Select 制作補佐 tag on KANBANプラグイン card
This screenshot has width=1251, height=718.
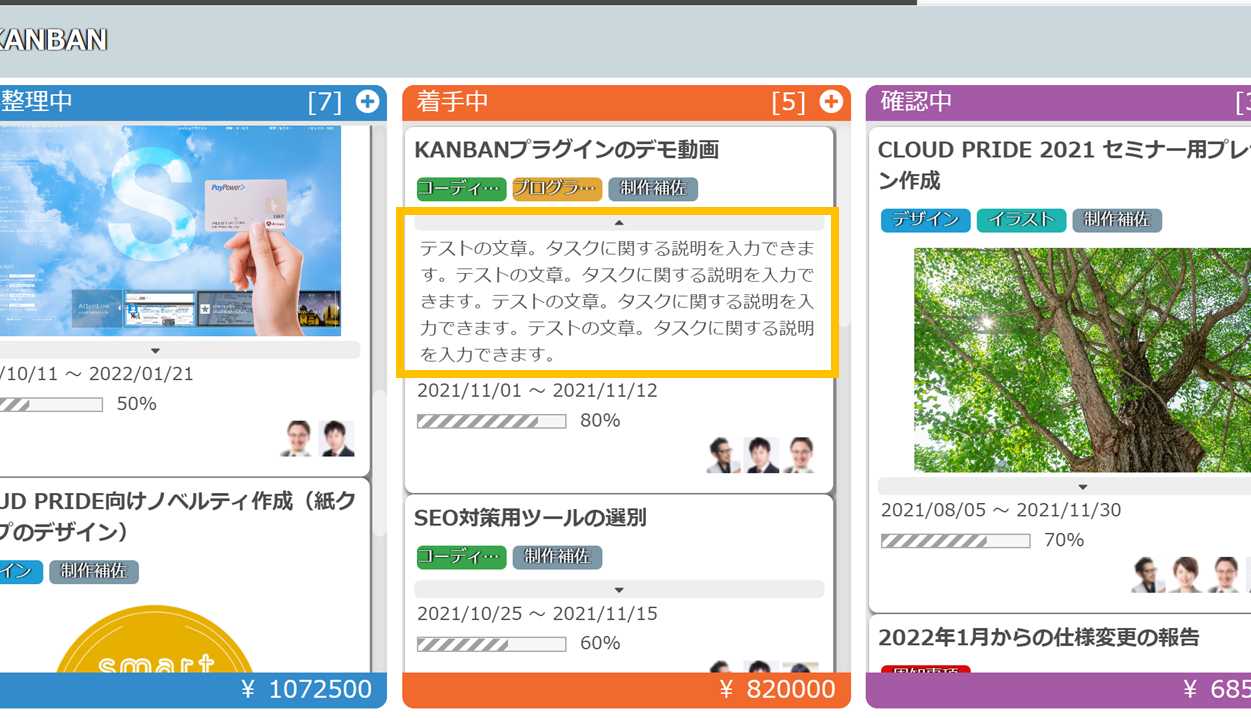pos(653,189)
